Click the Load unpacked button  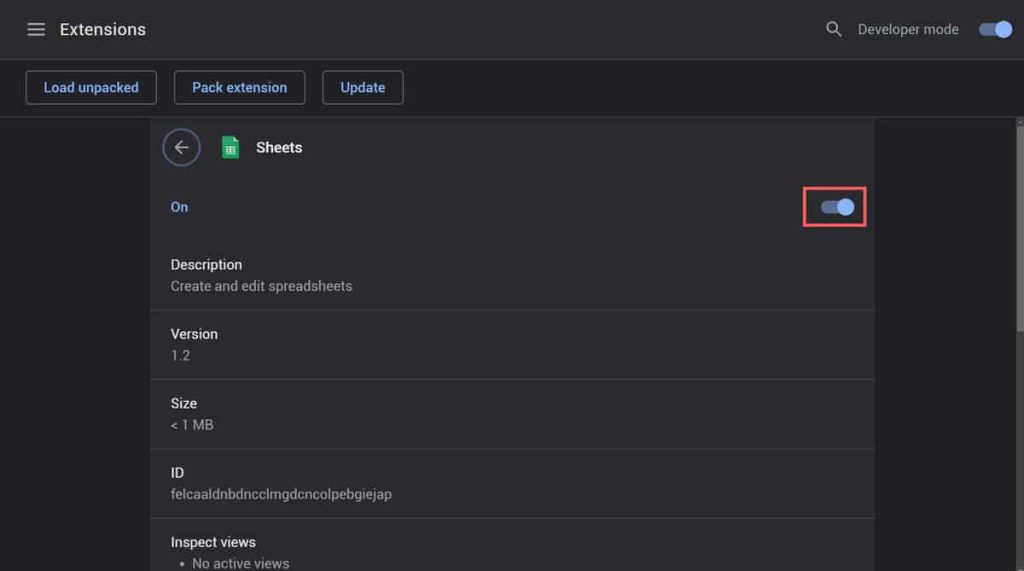(91, 88)
